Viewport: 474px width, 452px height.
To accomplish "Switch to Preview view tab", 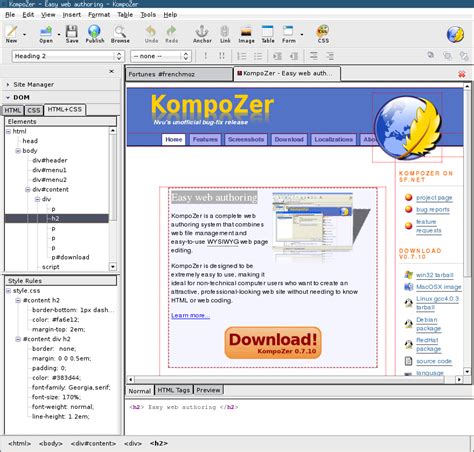I will (x=208, y=390).
